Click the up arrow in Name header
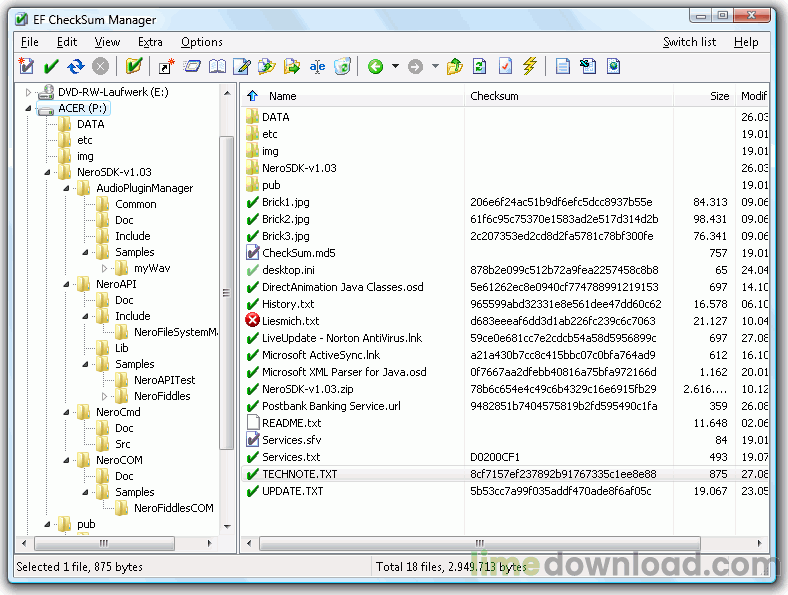Image resolution: width=788 pixels, height=595 pixels. click(252, 95)
